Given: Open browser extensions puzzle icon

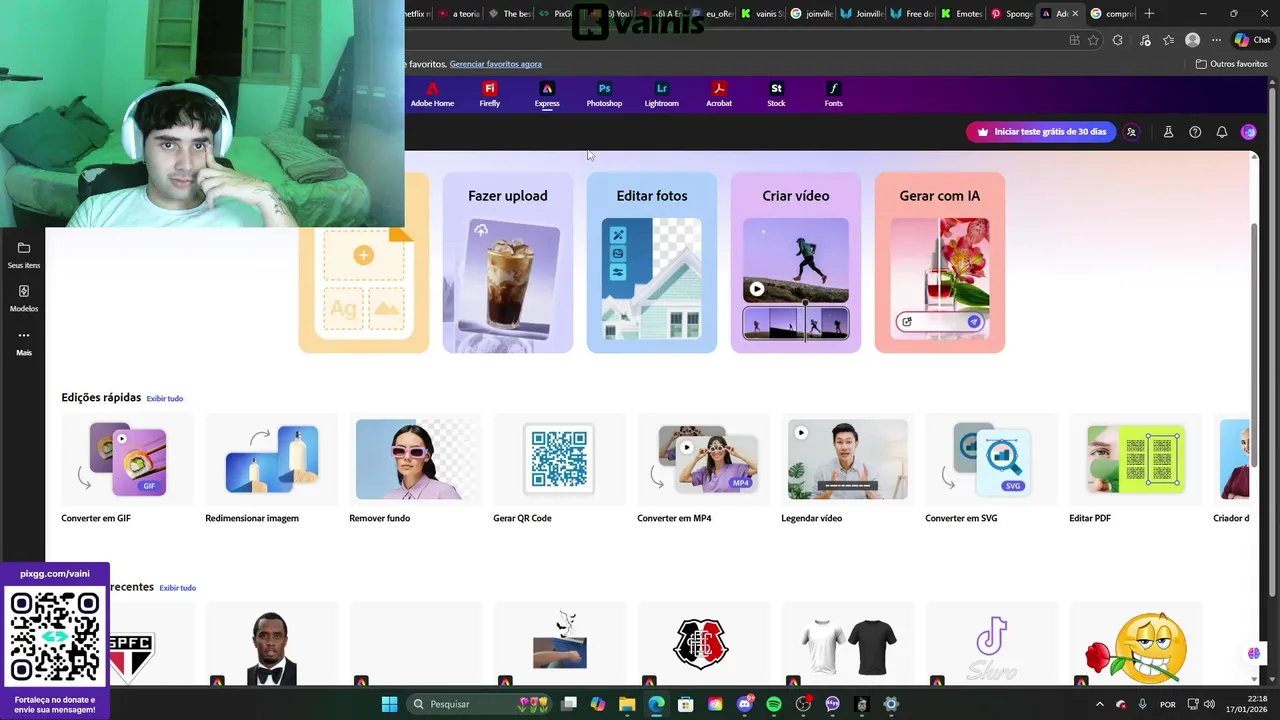Looking at the screenshot, I should [x=1118, y=40].
